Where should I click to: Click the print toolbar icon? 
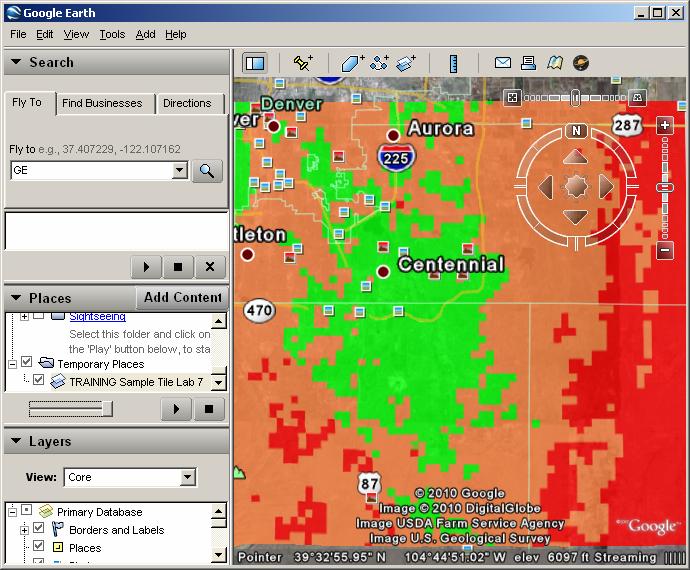[x=528, y=63]
